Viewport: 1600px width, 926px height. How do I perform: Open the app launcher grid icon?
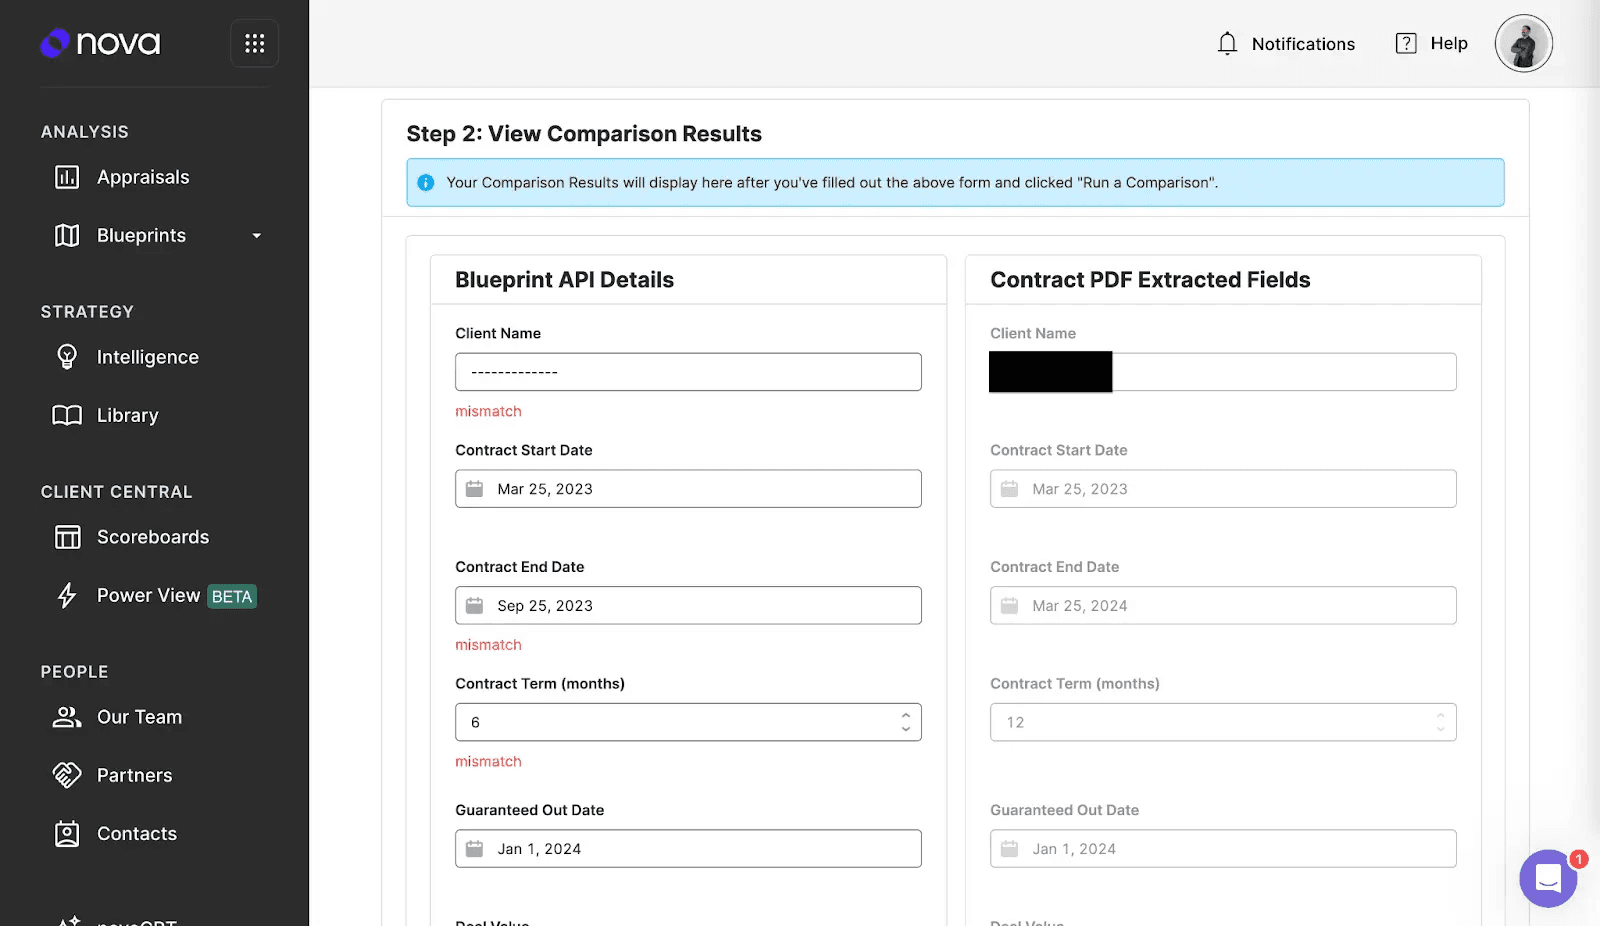point(254,42)
